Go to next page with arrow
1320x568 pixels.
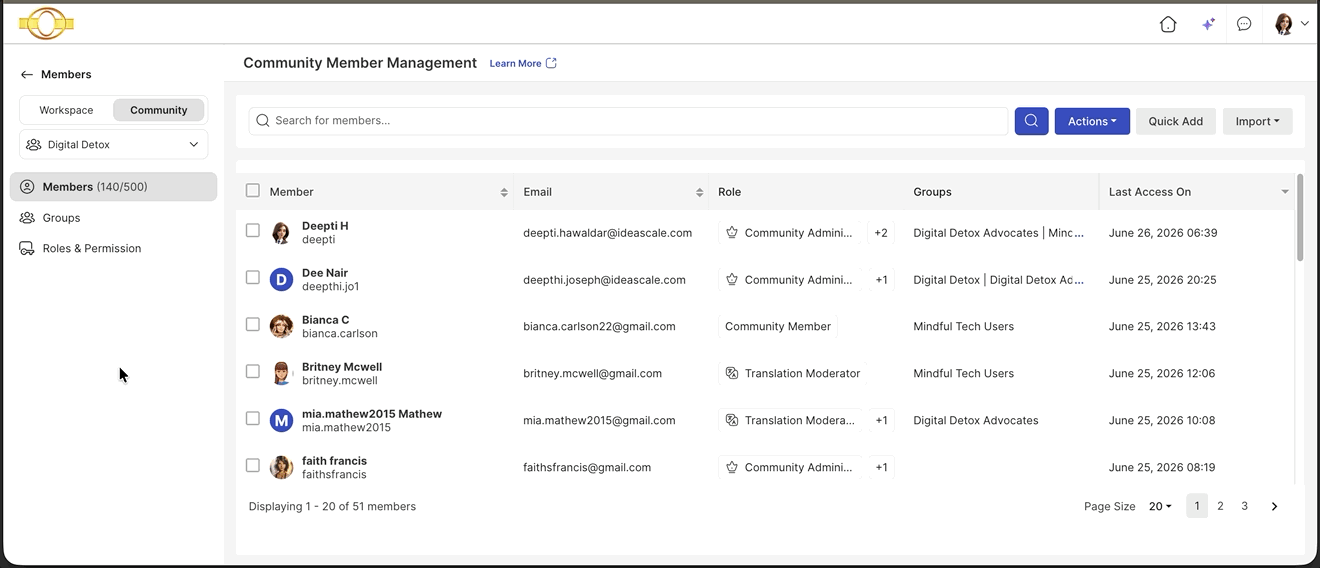pyautogui.click(x=1274, y=507)
